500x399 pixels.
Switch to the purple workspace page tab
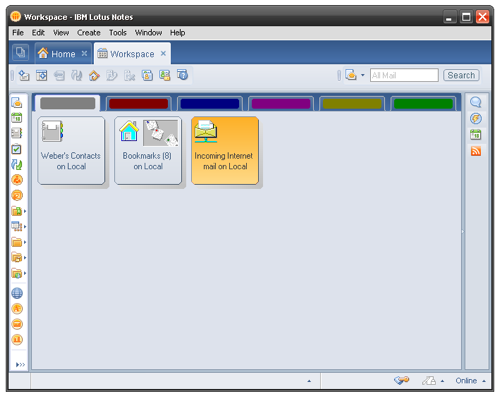[x=281, y=104]
